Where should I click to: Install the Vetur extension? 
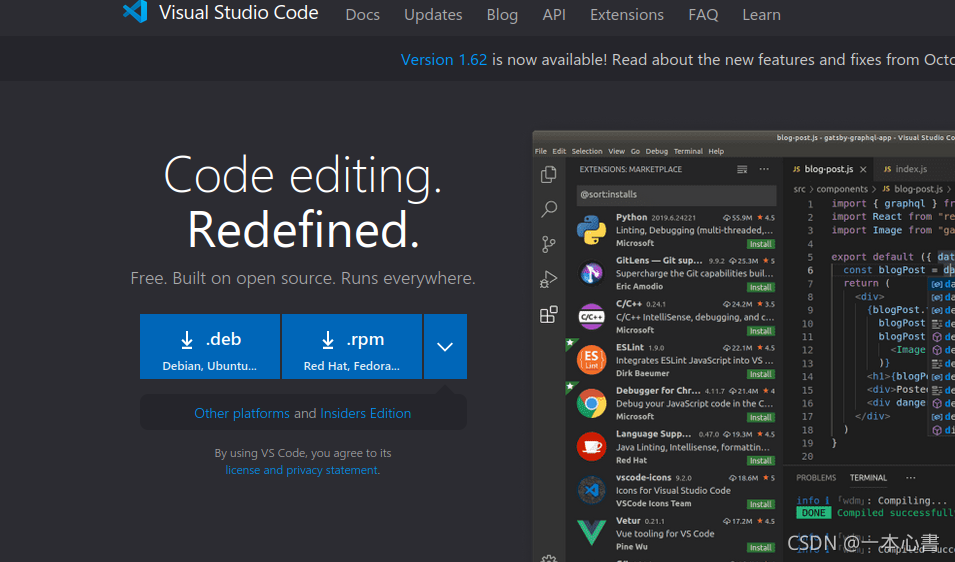[x=761, y=548]
